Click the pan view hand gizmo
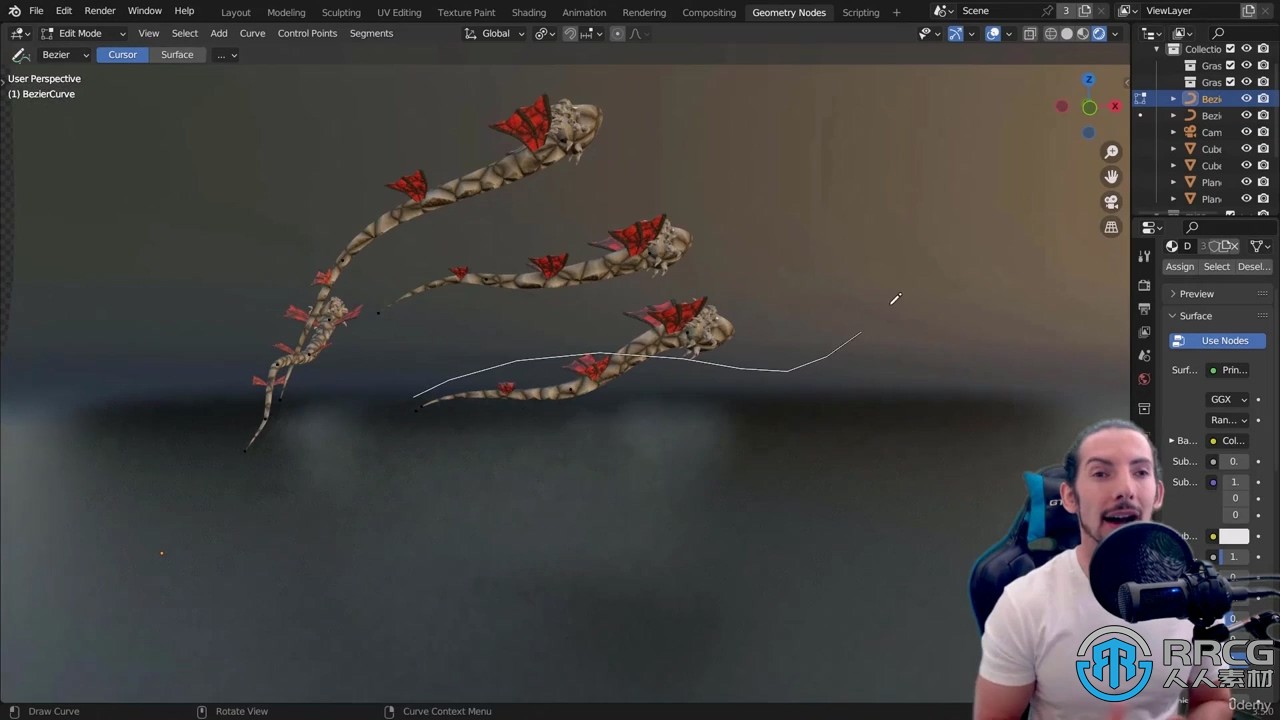1280x720 pixels. [x=1111, y=177]
